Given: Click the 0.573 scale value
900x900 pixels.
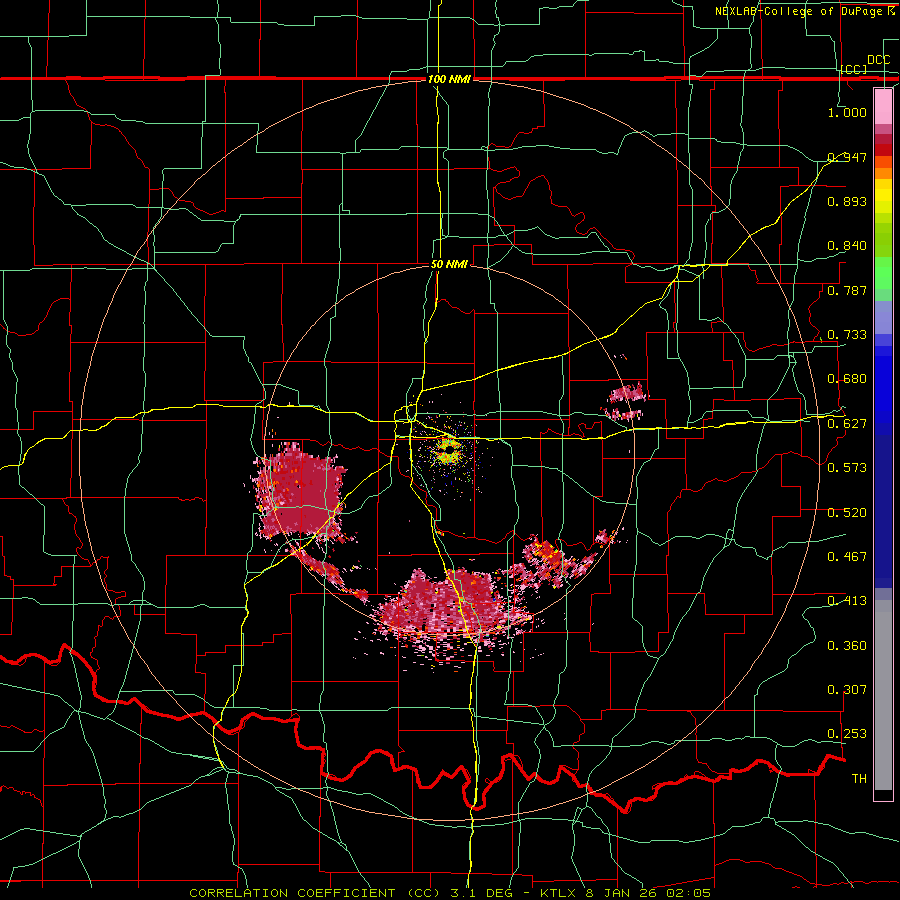Looking at the screenshot, I should click(x=847, y=468).
